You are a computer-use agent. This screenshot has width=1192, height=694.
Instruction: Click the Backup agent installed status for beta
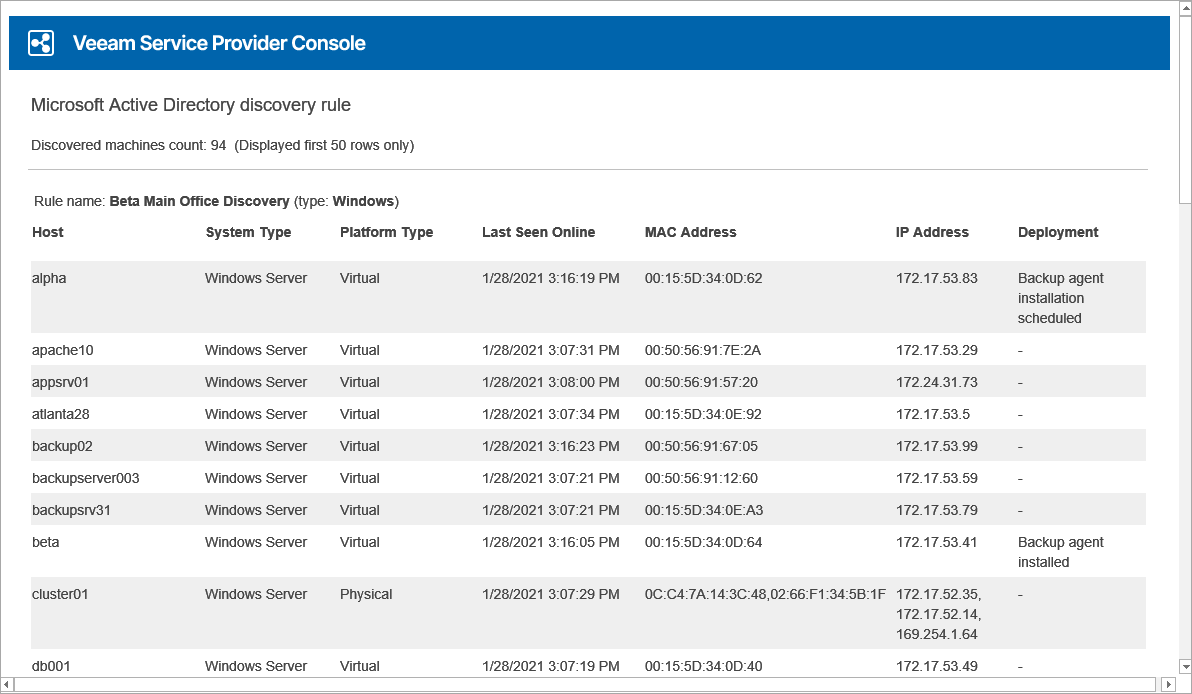[1060, 552]
